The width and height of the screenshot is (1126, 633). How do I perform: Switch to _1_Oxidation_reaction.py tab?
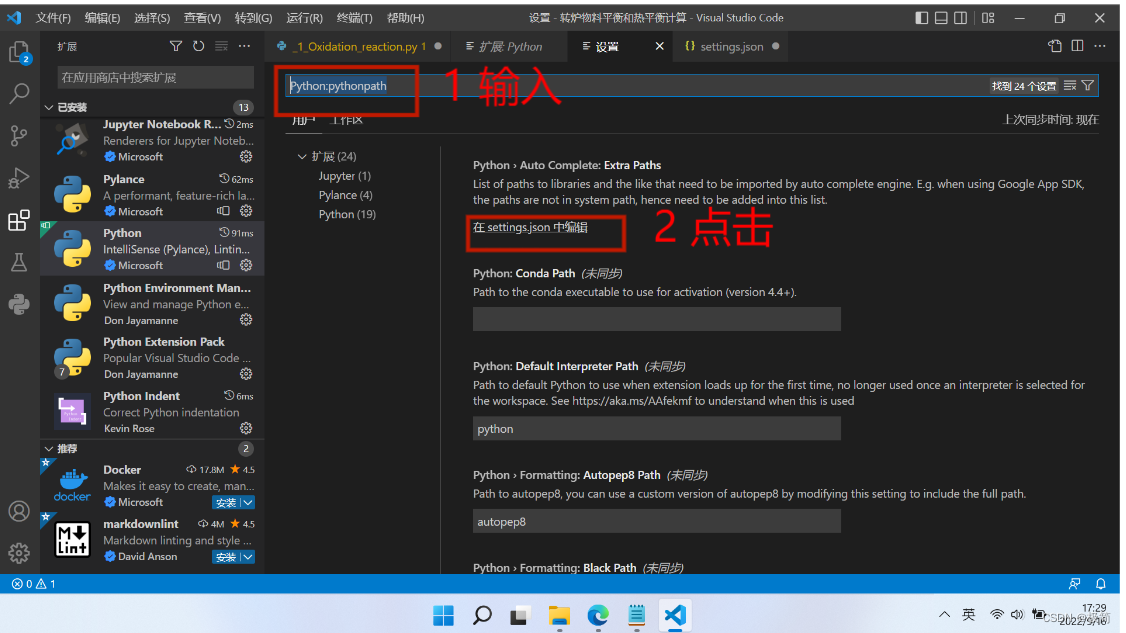pos(358,46)
